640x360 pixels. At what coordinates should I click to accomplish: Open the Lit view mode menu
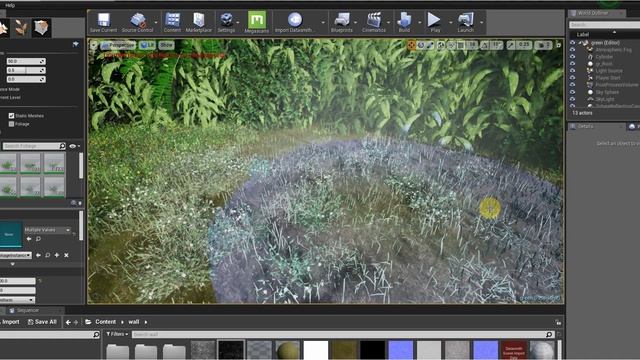pos(147,45)
